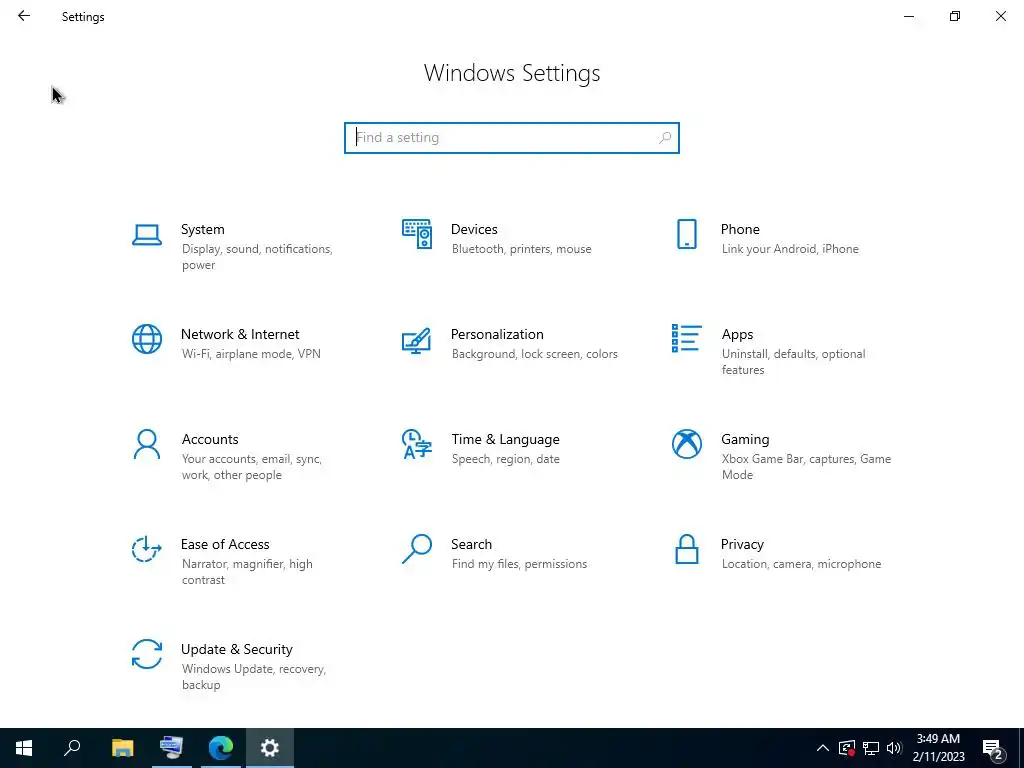Viewport: 1024px width, 768px height.
Task: Click the Accounts heading
Action: point(210,440)
